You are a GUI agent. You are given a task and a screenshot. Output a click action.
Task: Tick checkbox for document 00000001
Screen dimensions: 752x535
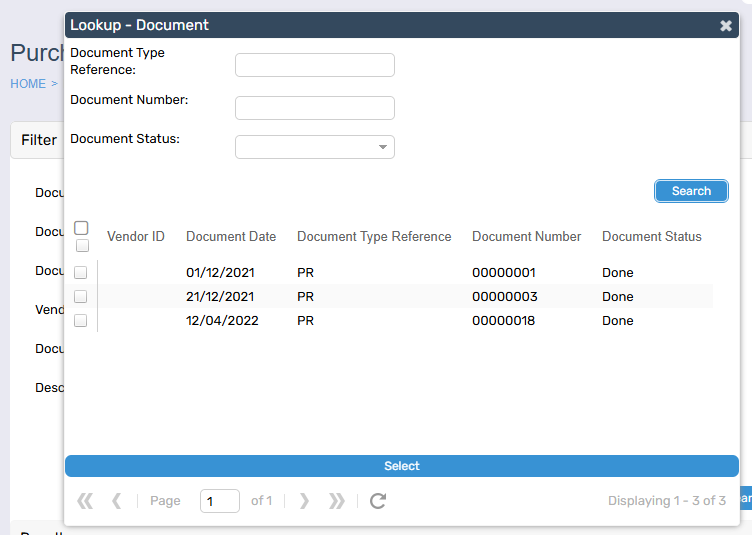(81, 272)
